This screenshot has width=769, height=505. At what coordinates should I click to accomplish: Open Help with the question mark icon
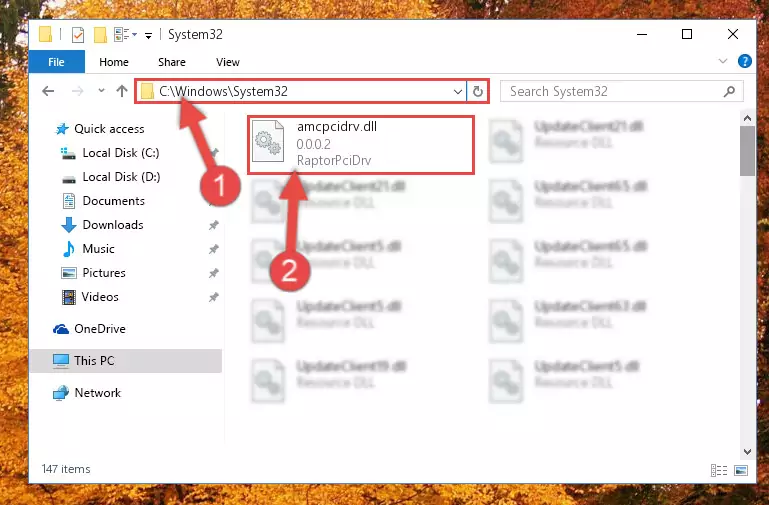tap(744, 61)
